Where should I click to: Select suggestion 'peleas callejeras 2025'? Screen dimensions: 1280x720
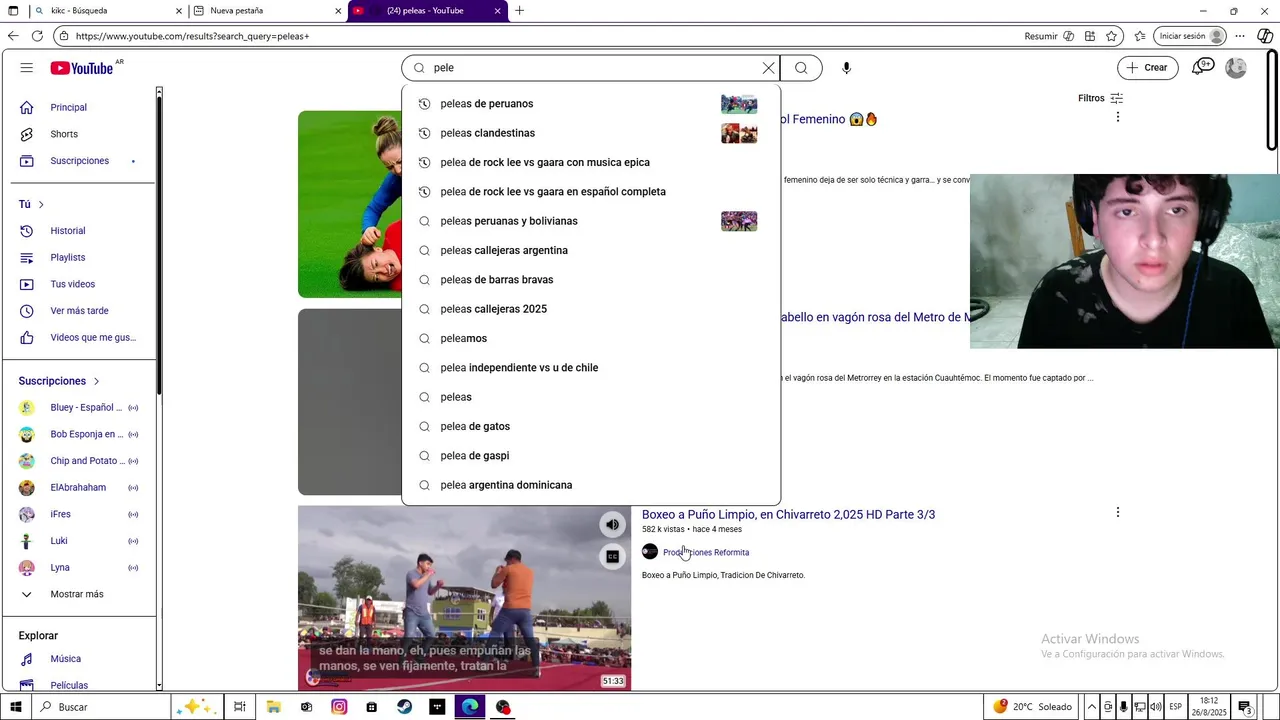click(x=591, y=309)
